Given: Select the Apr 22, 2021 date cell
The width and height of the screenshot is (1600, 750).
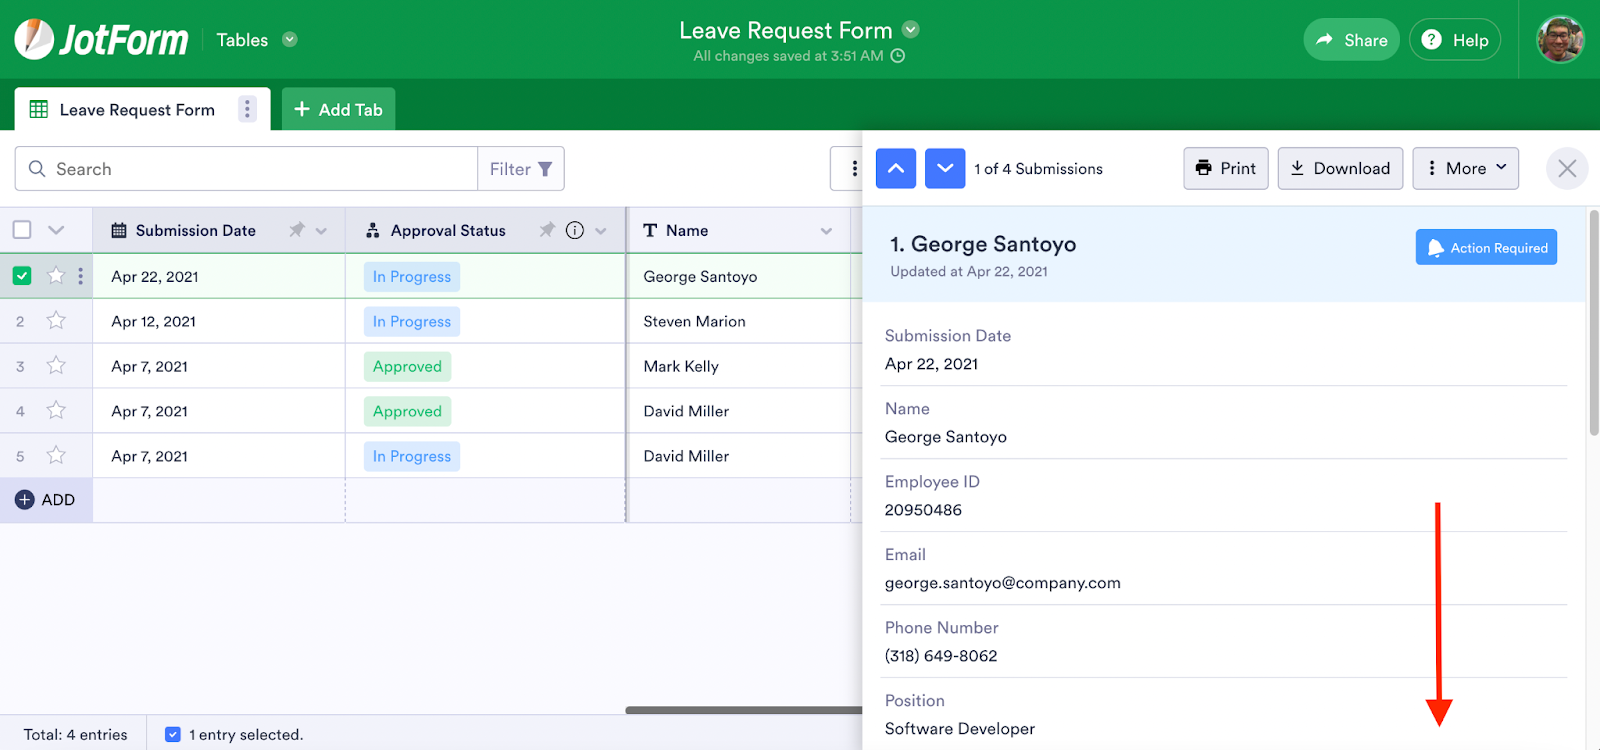Looking at the screenshot, I should pos(219,277).
